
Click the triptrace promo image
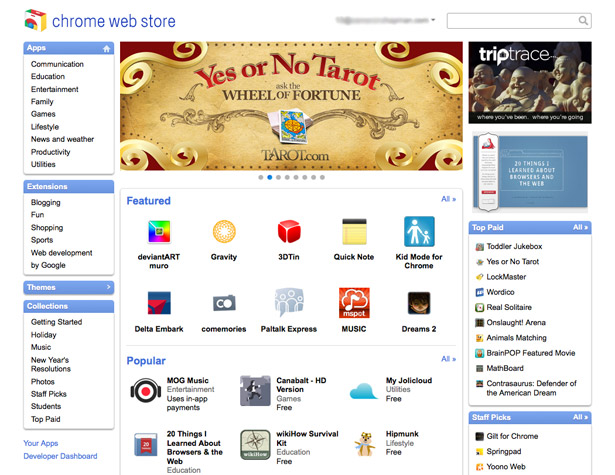click(530, 82)
